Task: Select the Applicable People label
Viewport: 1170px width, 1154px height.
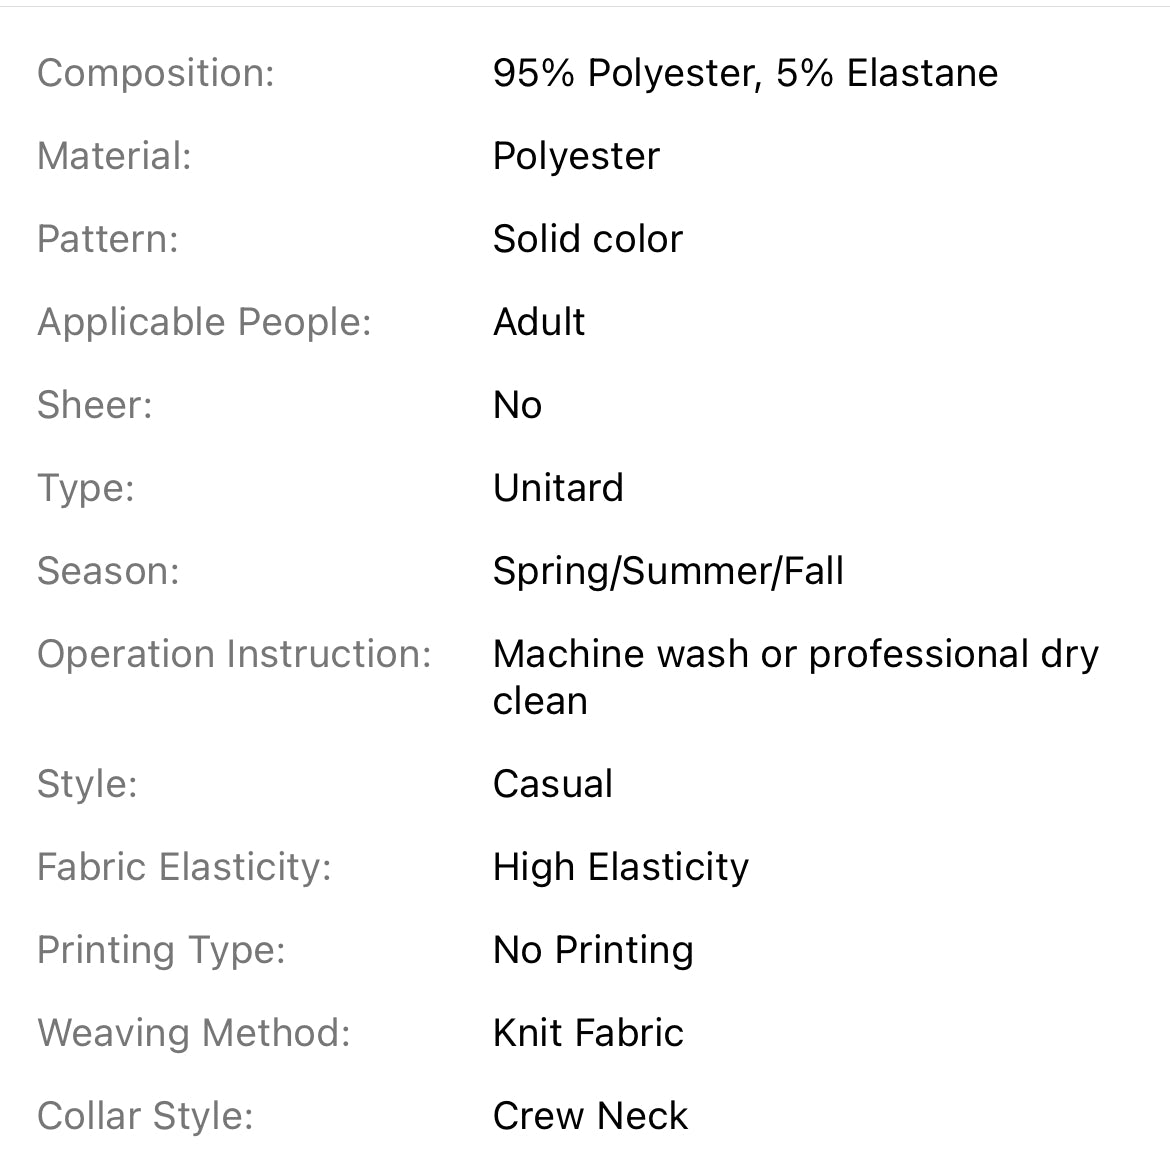Action: [204, 322]
